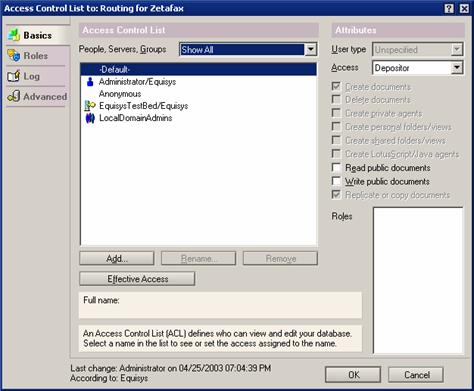Click the Access label

(345, 67)
